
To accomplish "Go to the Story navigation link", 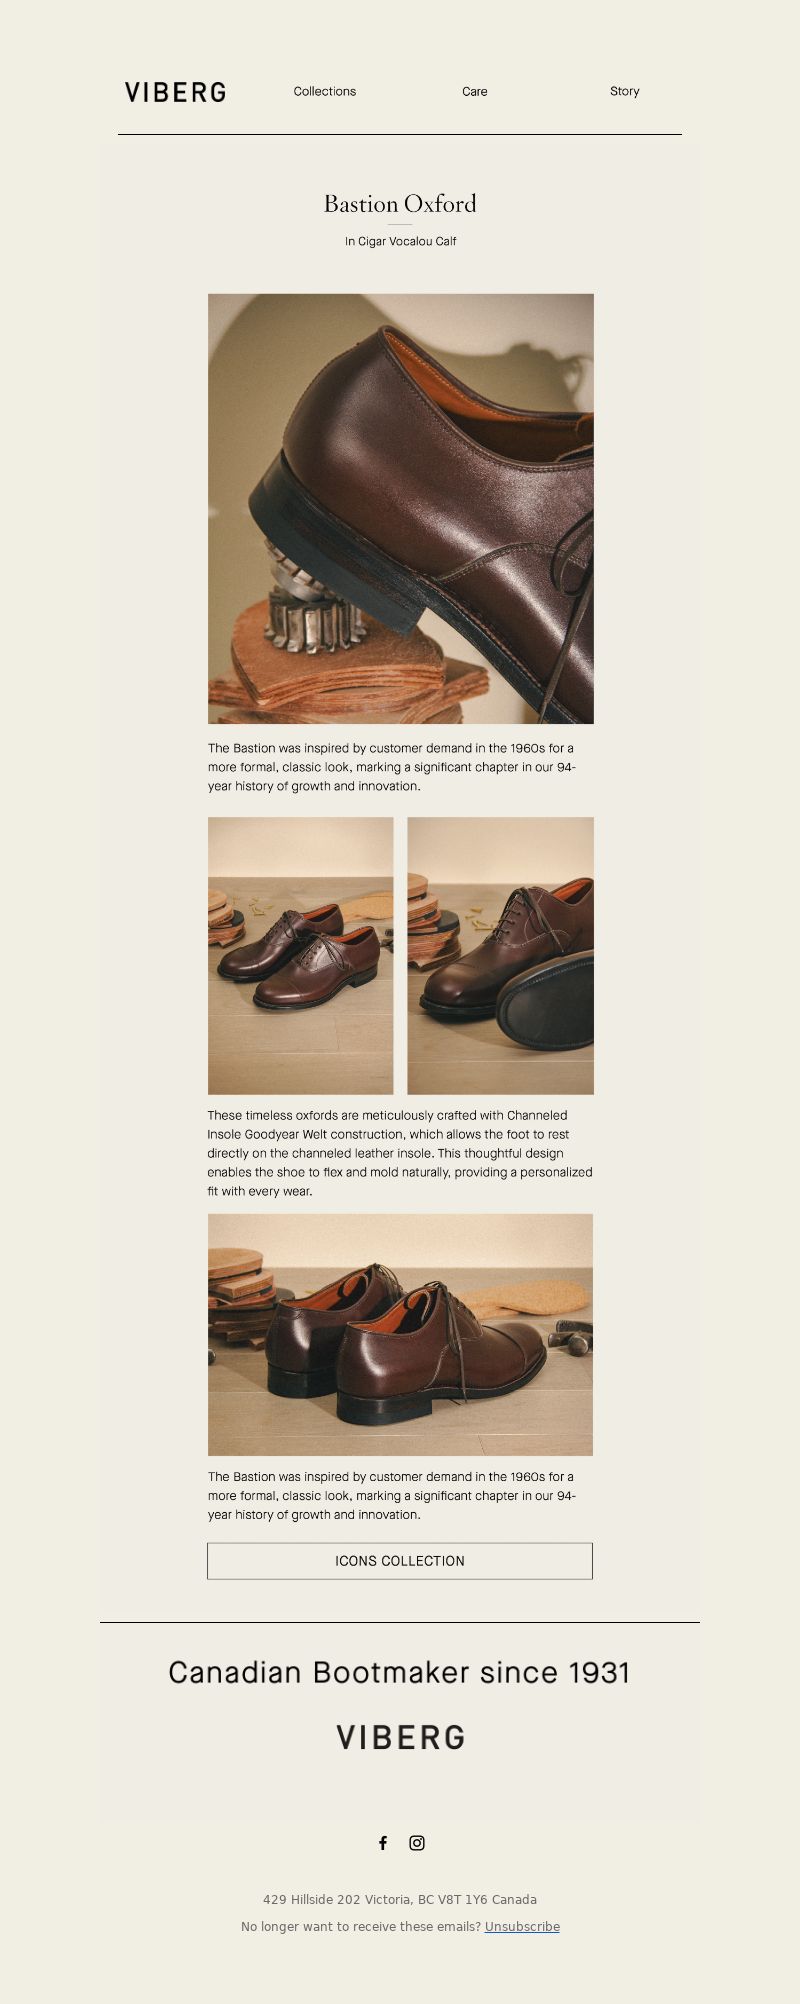I will tap(625, 91).
